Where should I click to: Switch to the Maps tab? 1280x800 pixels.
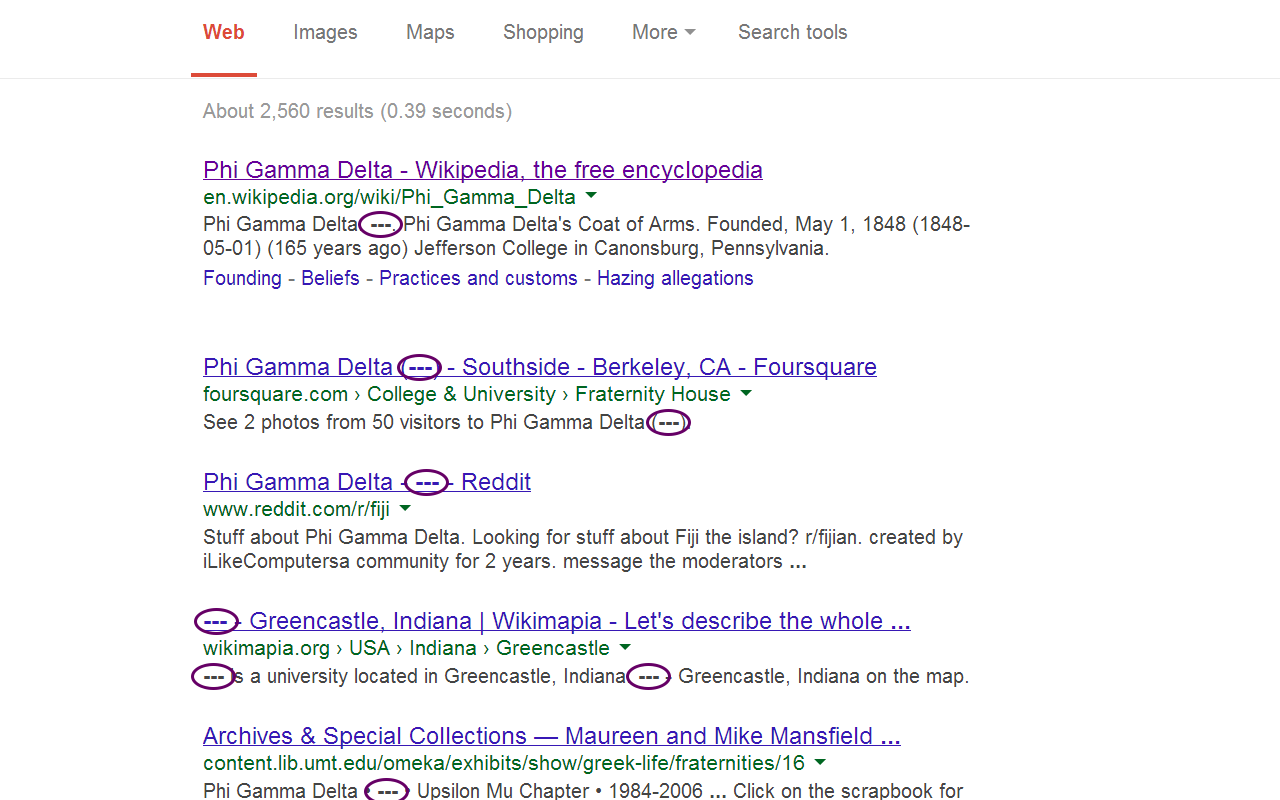coord(429,32)
